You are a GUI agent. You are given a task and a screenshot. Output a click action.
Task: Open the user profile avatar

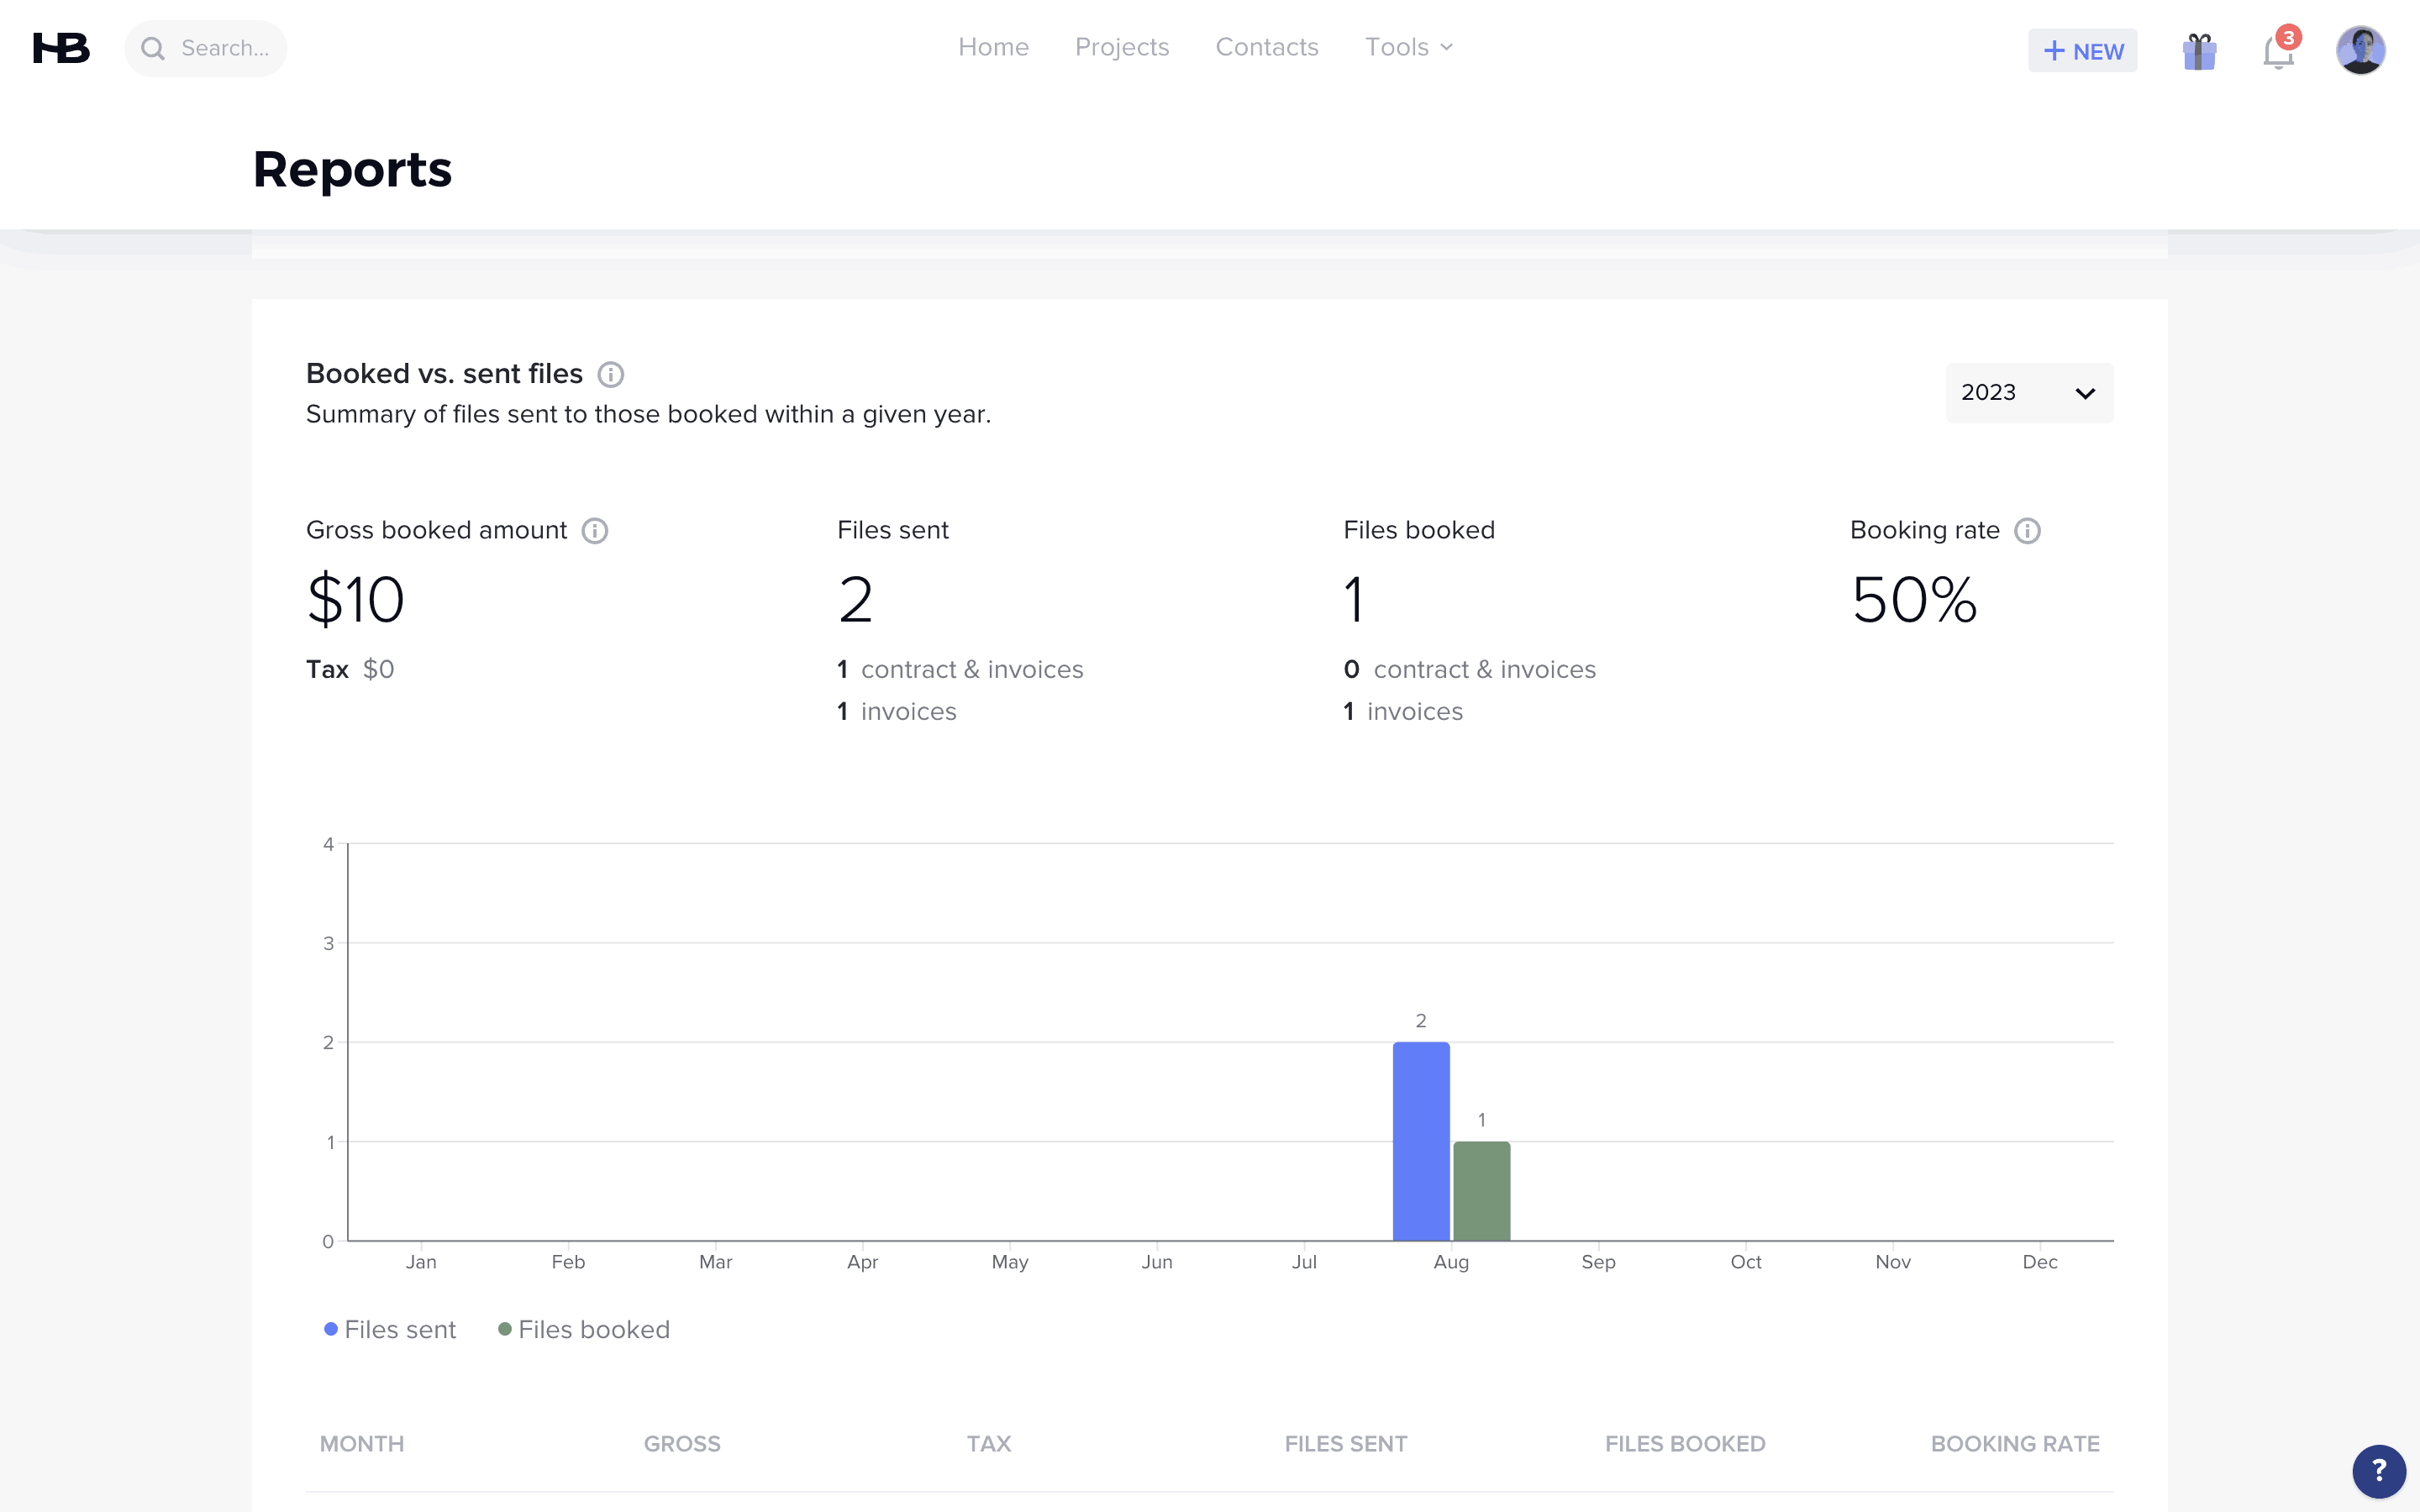coord(2360,50)
